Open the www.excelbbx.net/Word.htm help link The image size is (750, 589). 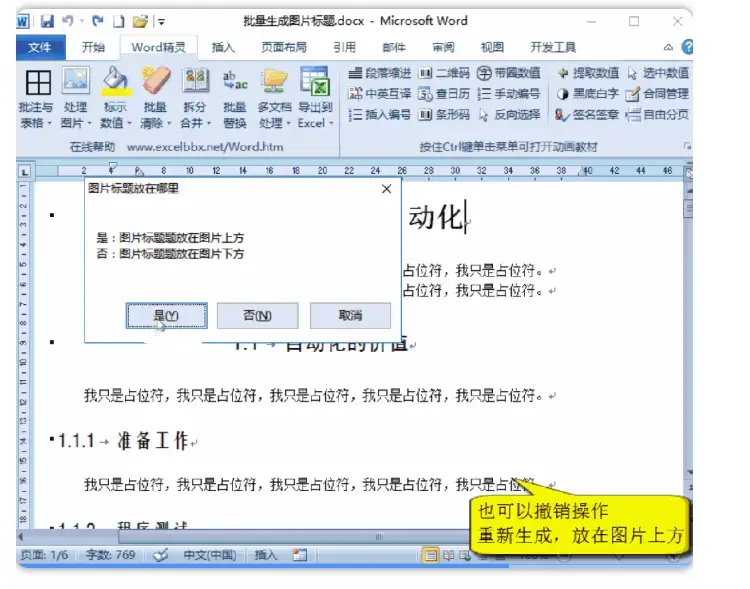pyautogui.click(x=205, y=147)
